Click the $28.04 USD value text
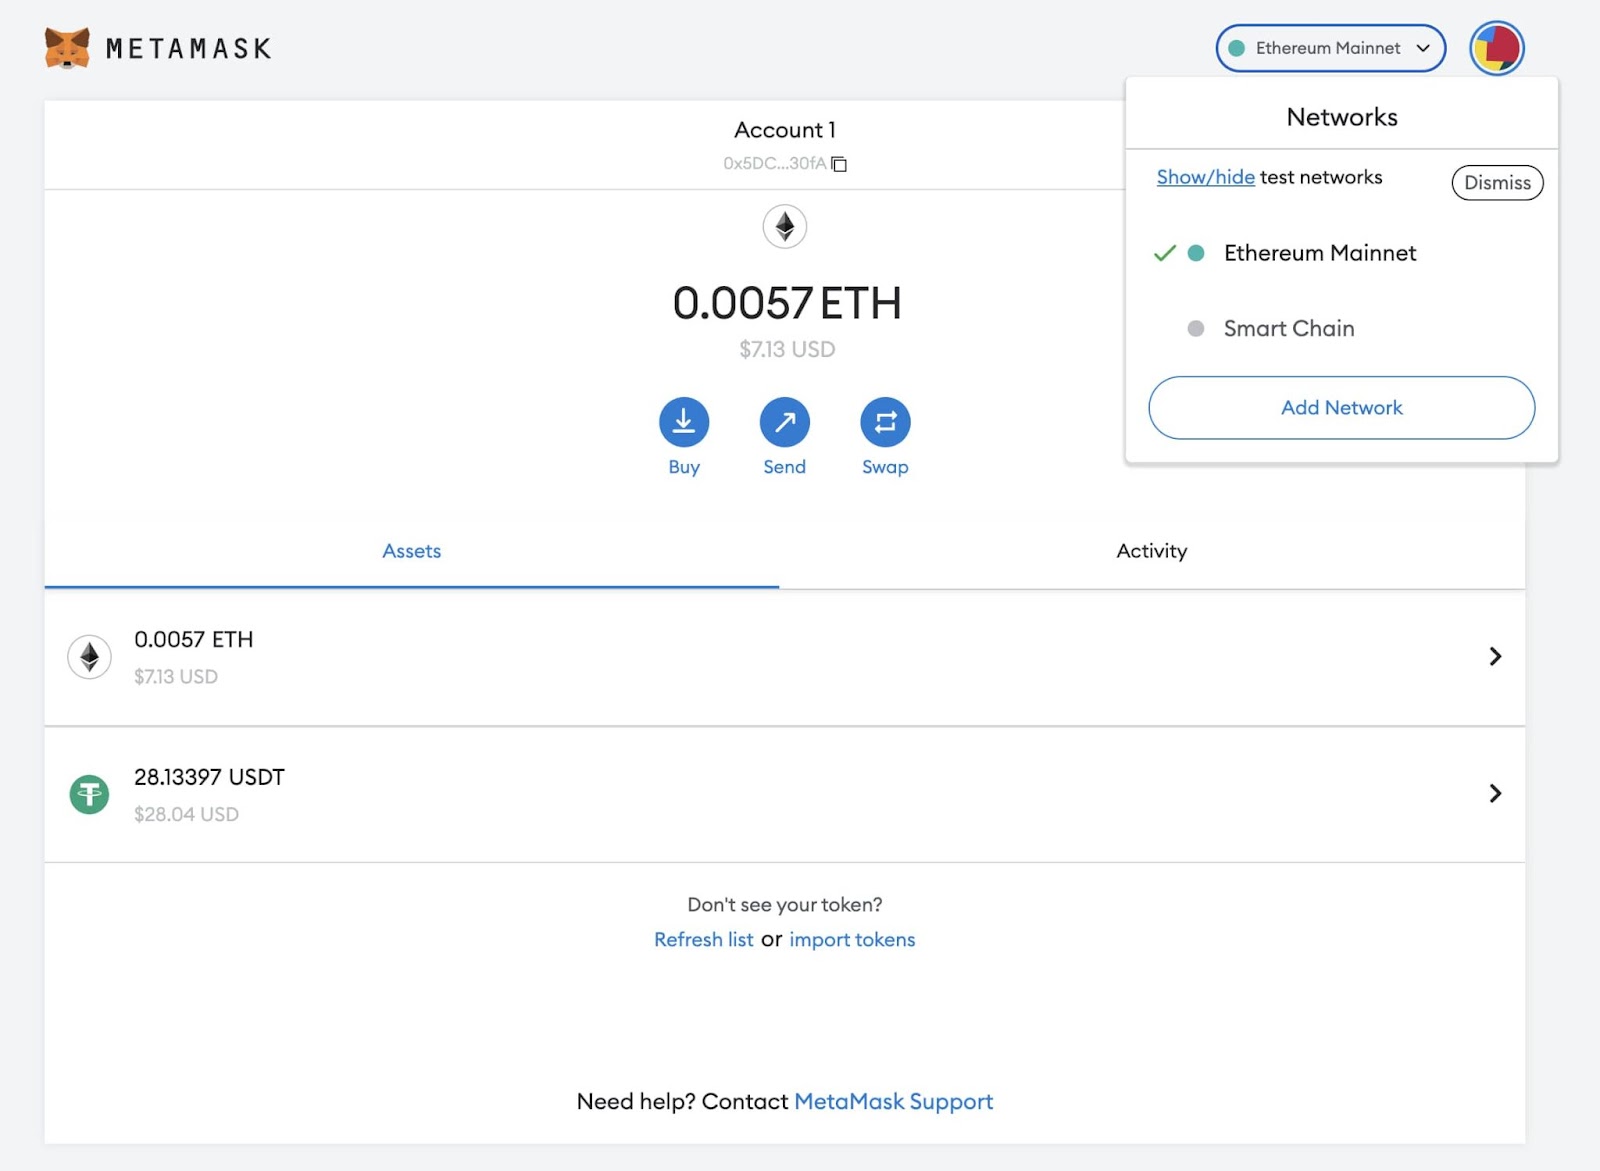This screenshot has width=1600, height=1171. tap(186, 815)
